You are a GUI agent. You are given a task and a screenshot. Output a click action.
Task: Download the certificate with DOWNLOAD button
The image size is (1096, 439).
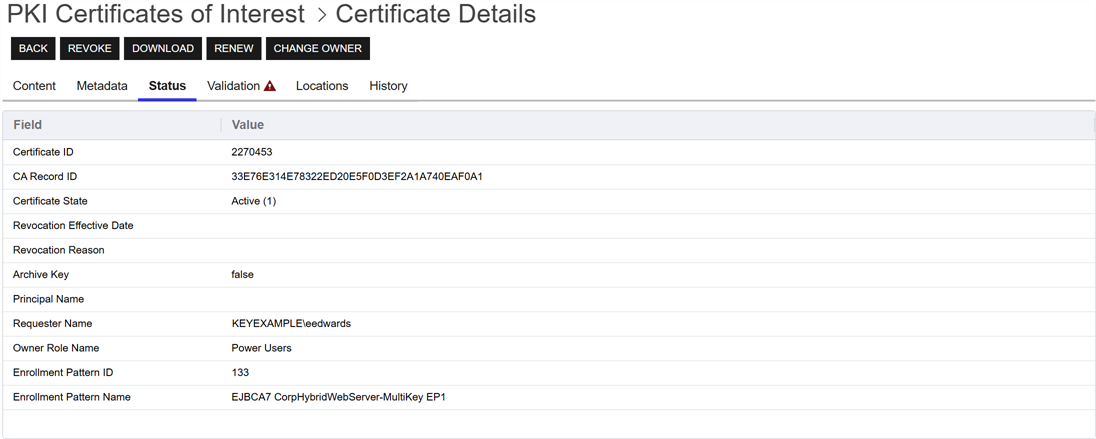coord(163,48)
